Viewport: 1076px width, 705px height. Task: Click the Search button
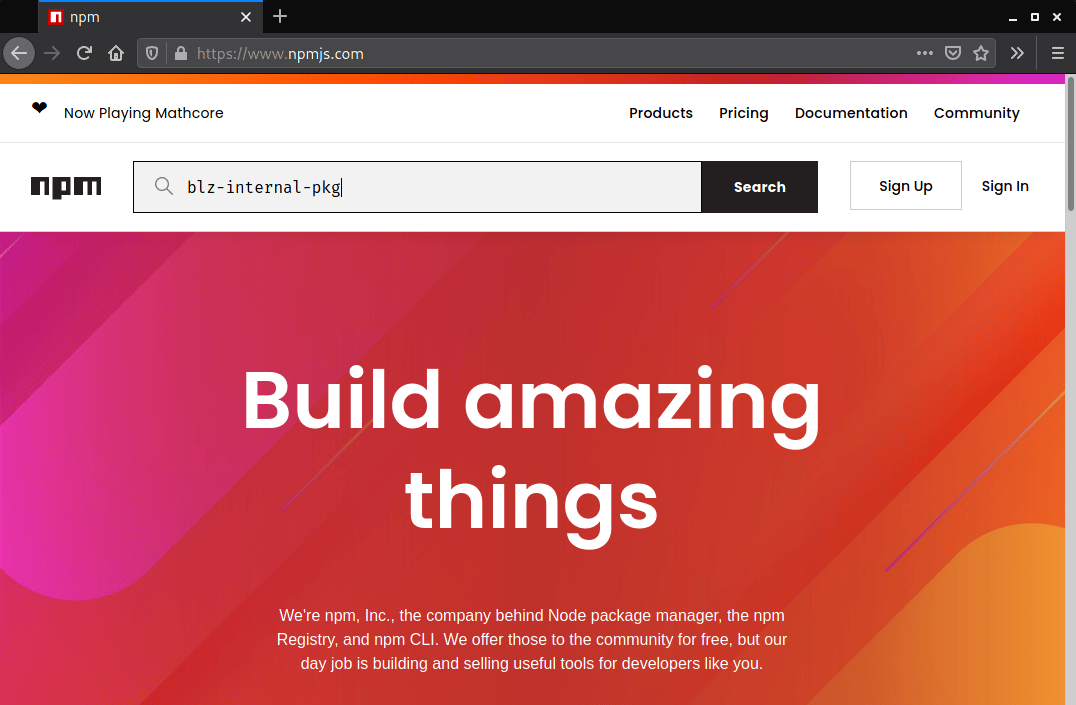click(760, 187)
